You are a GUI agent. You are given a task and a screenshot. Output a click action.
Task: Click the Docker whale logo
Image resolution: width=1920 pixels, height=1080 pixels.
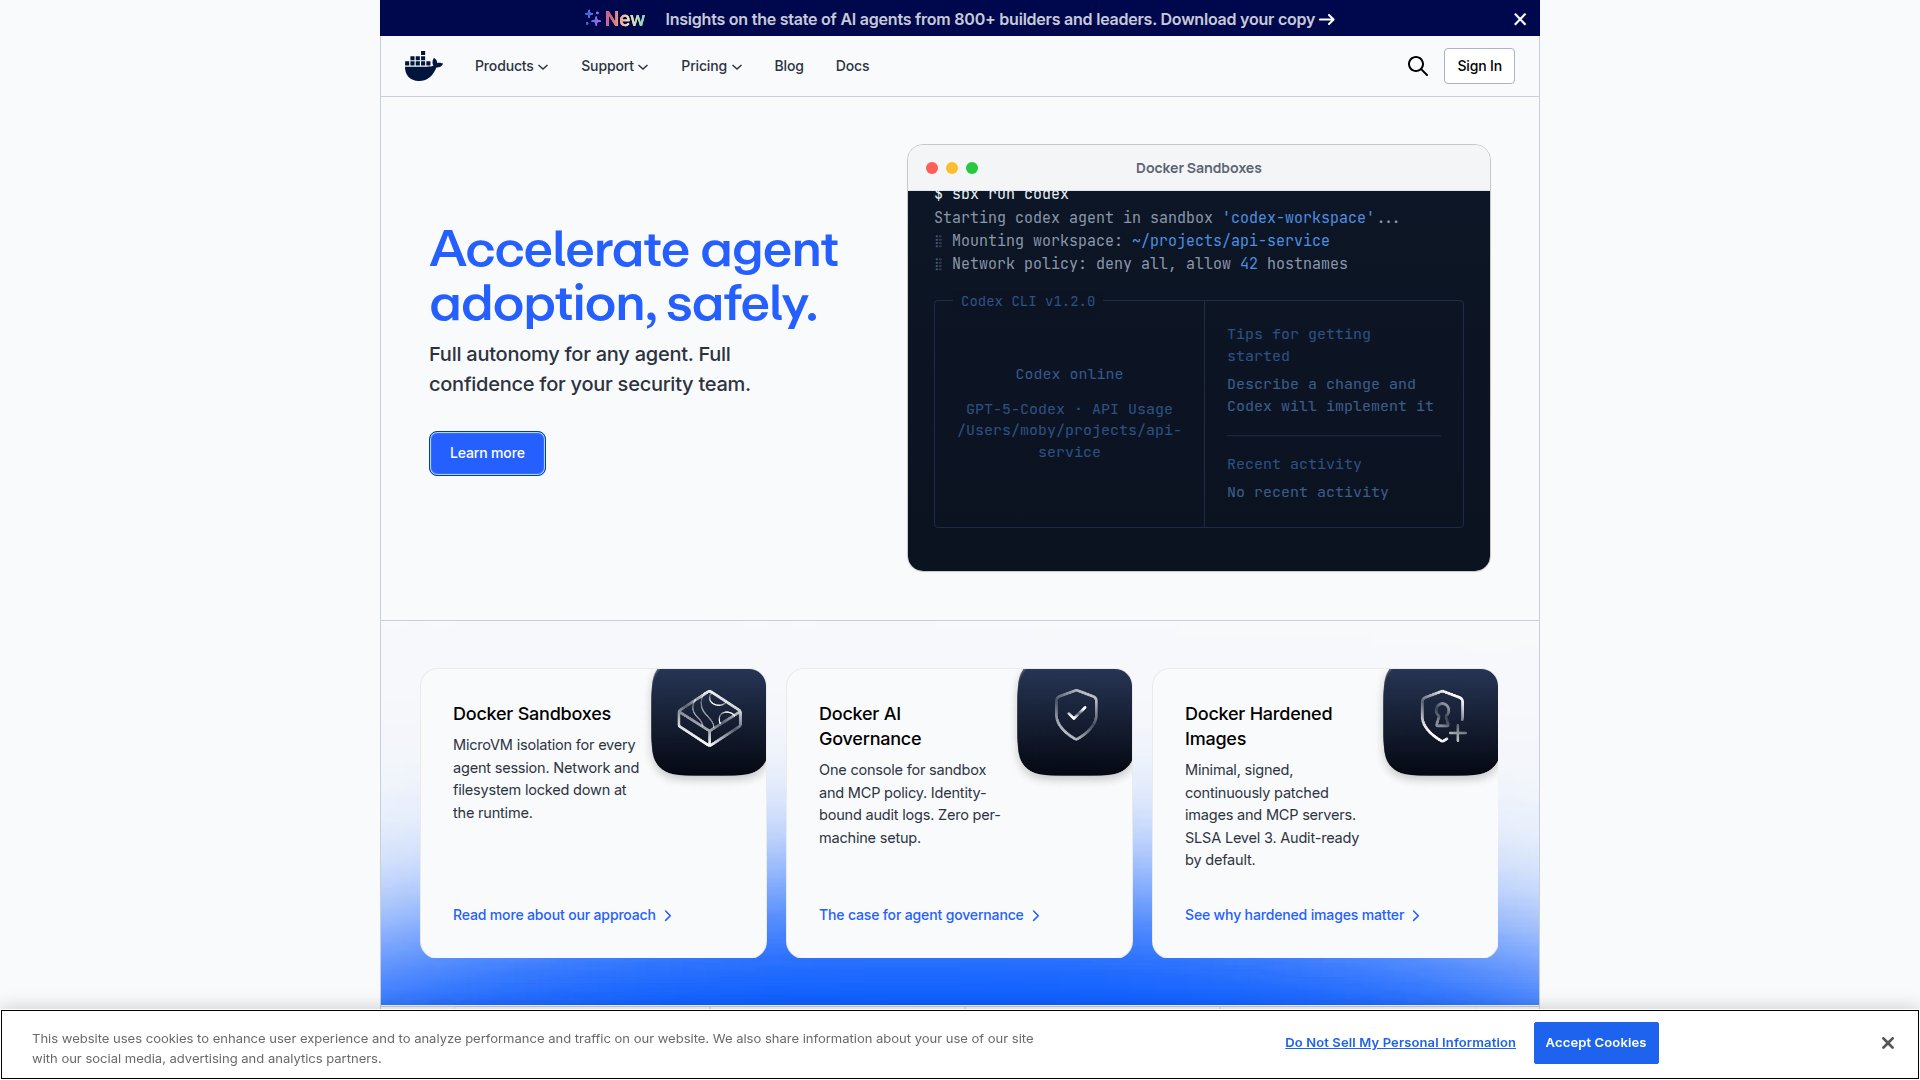423,66
